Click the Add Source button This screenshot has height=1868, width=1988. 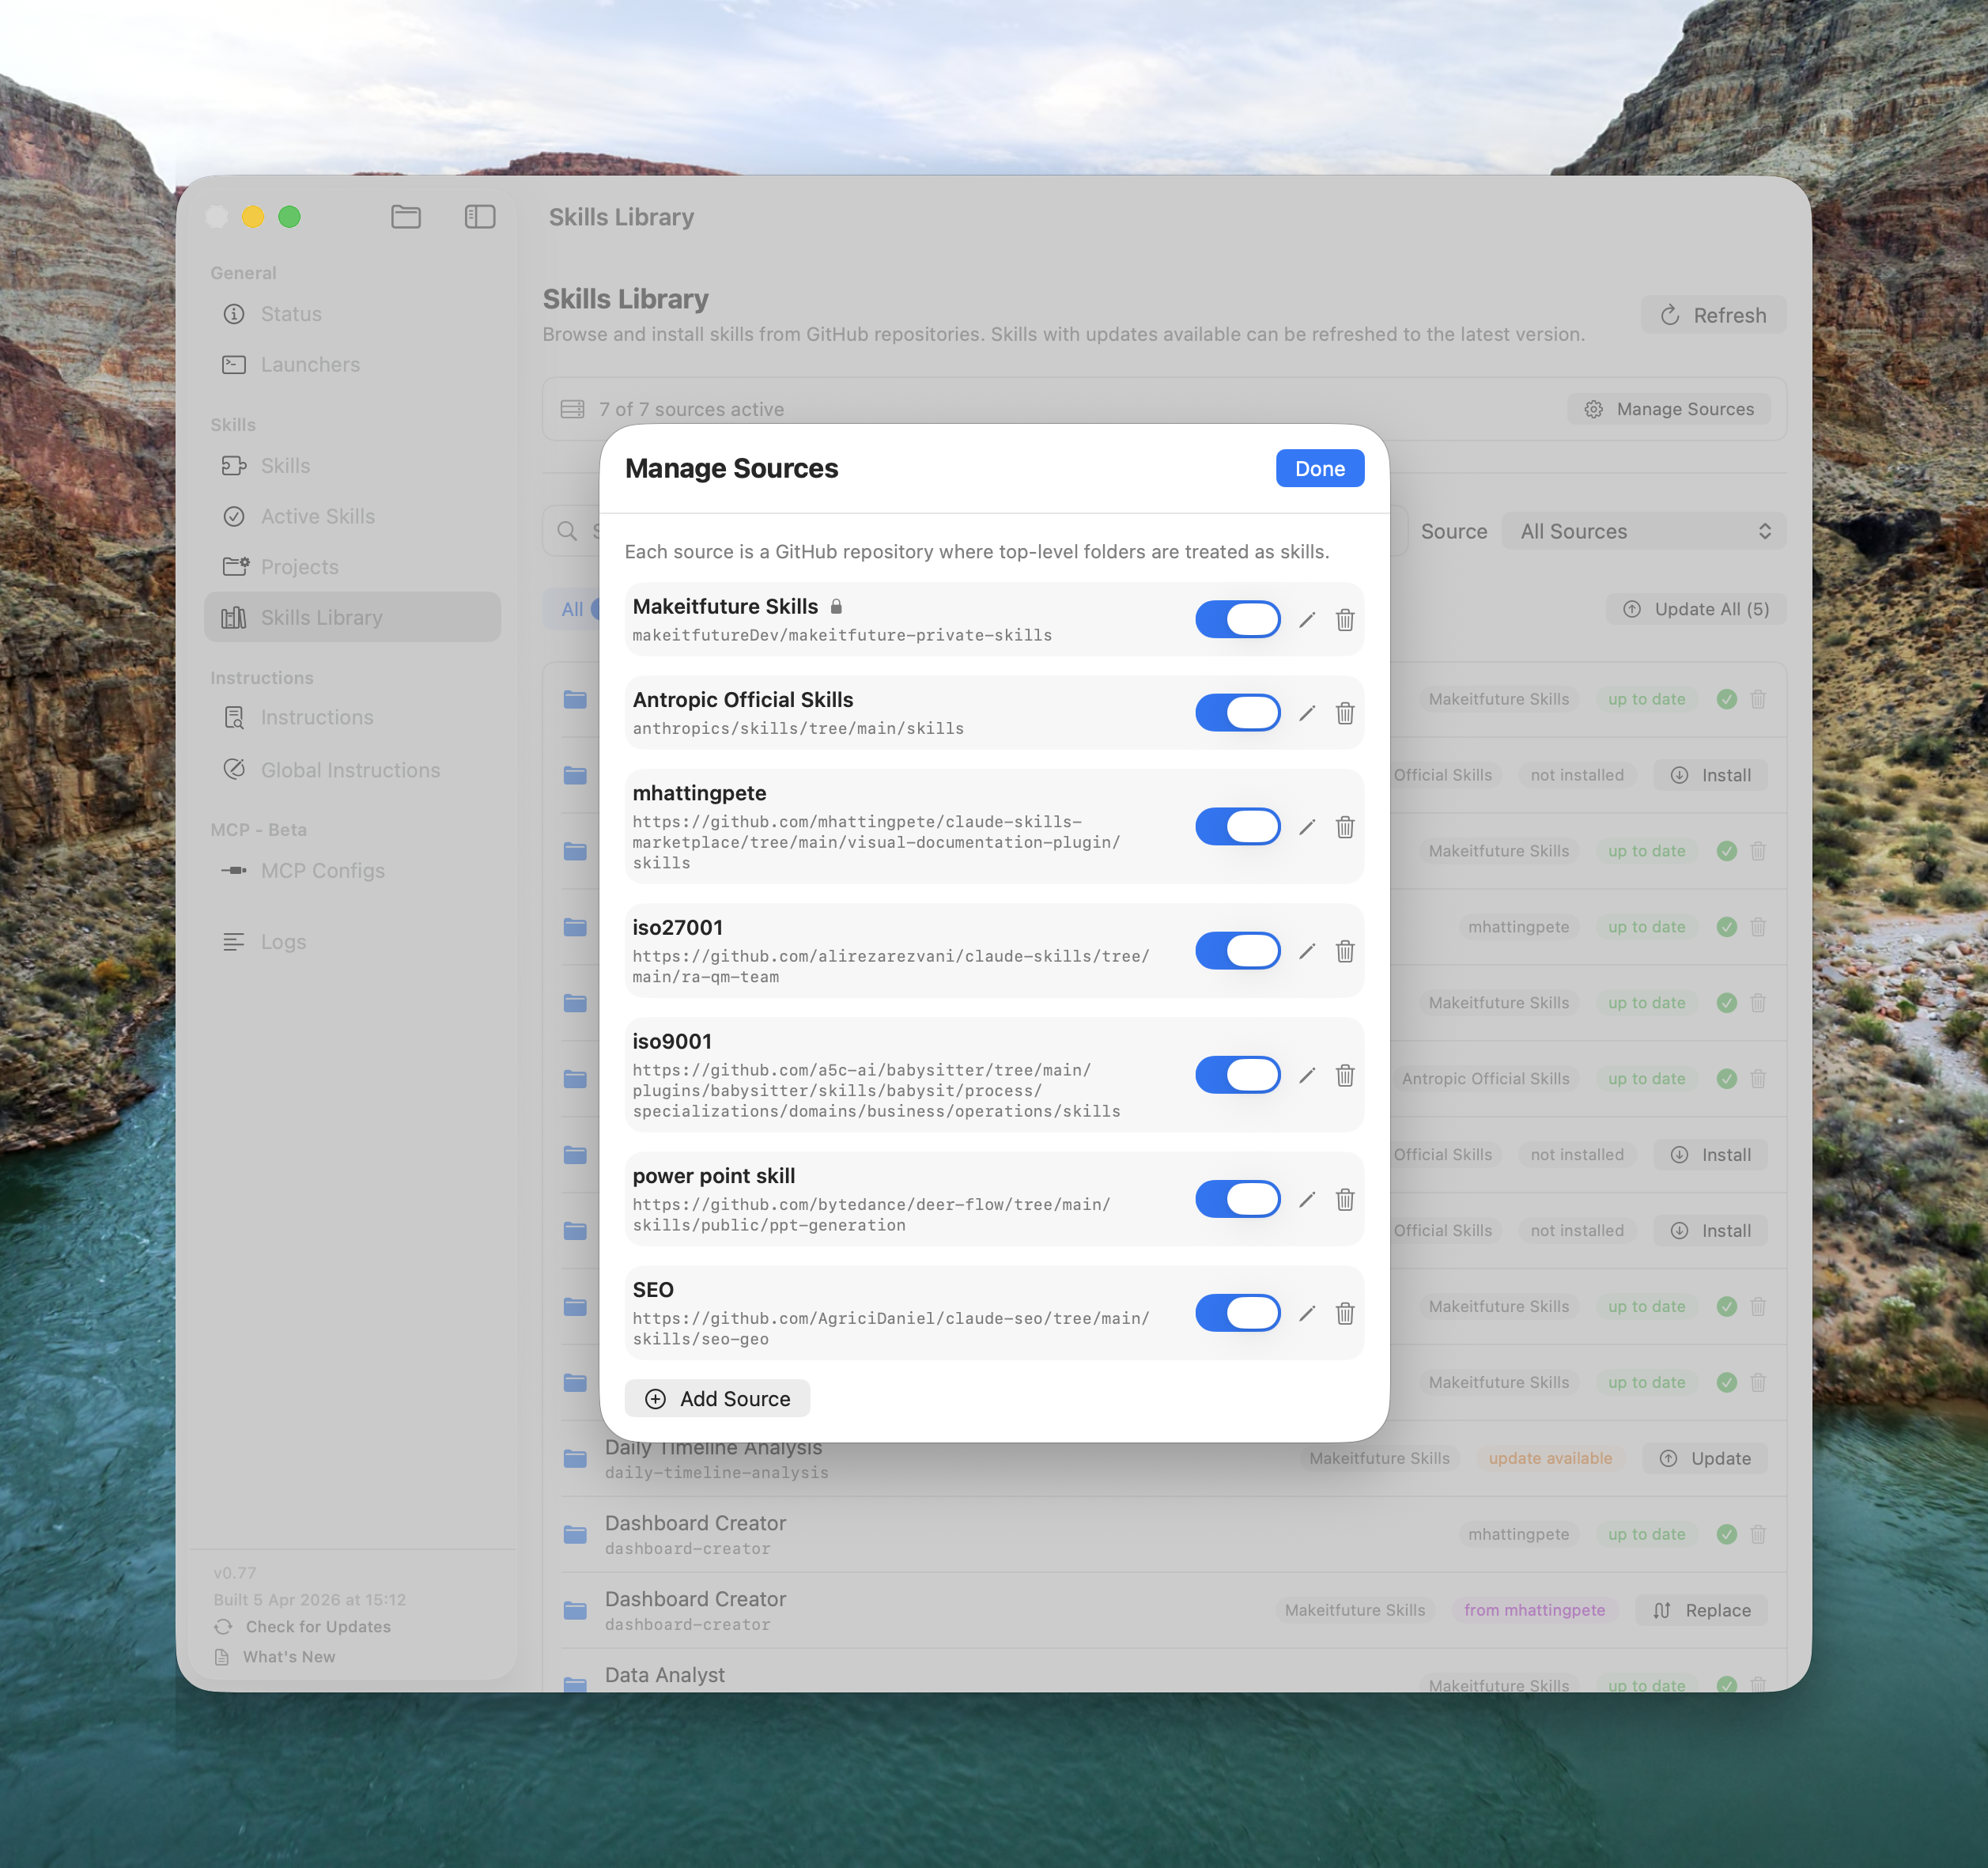pyautogui.click(x=717, y=1399)
